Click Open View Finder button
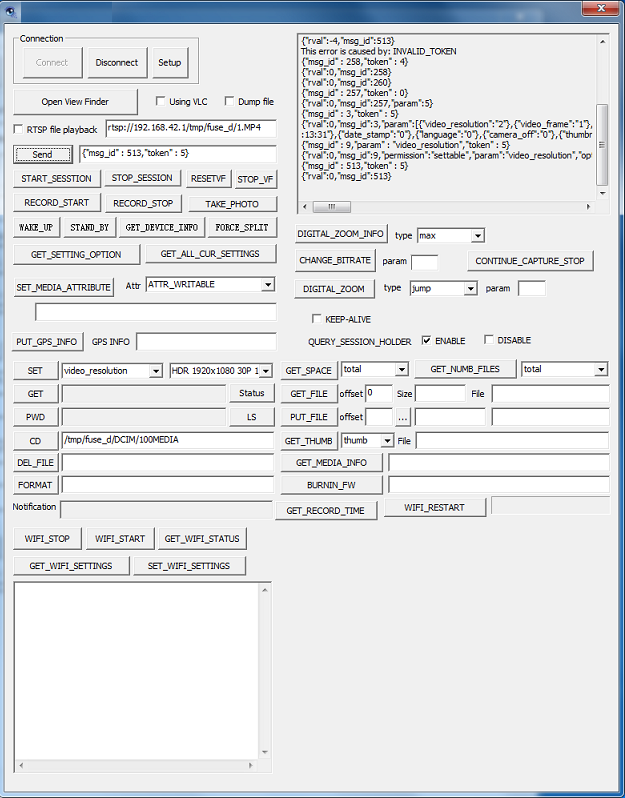625x798 pixels. pyautogui.click(x=75, y=102)
